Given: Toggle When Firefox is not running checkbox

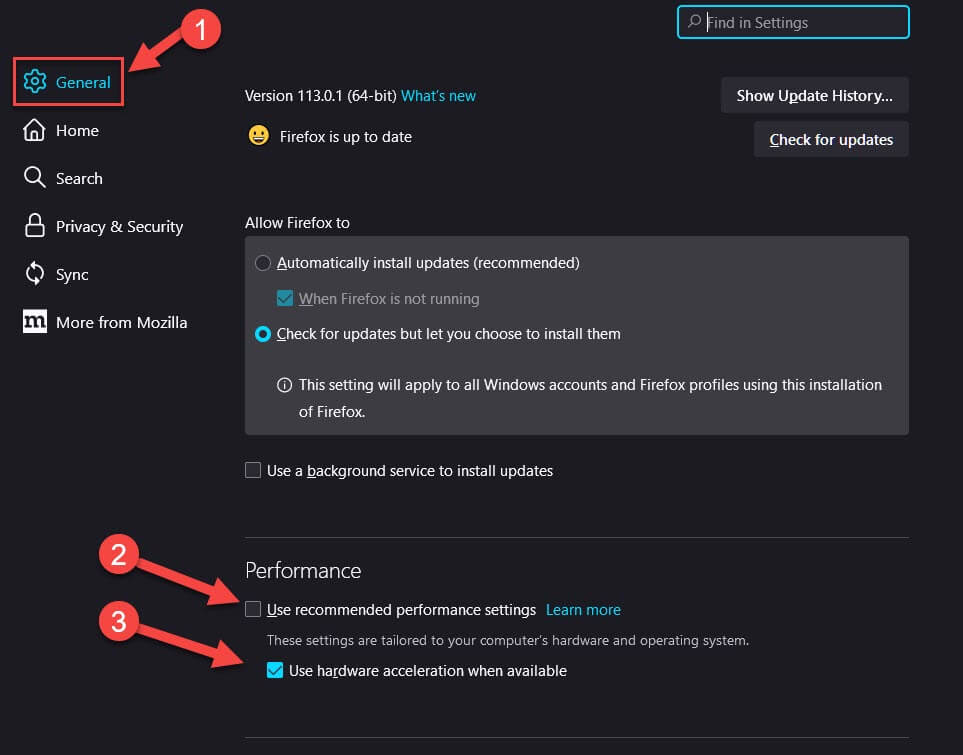Looking at the screenshot, I should (285, 299).
